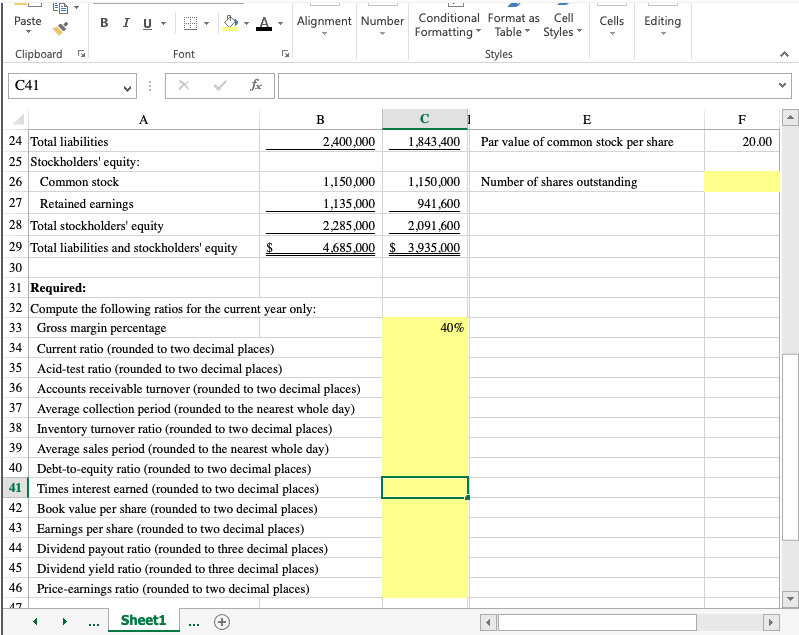Click the left sheet tabs ellipsis
The height and width of the screenshot is (635, 799).
click(x=93, y=623)
